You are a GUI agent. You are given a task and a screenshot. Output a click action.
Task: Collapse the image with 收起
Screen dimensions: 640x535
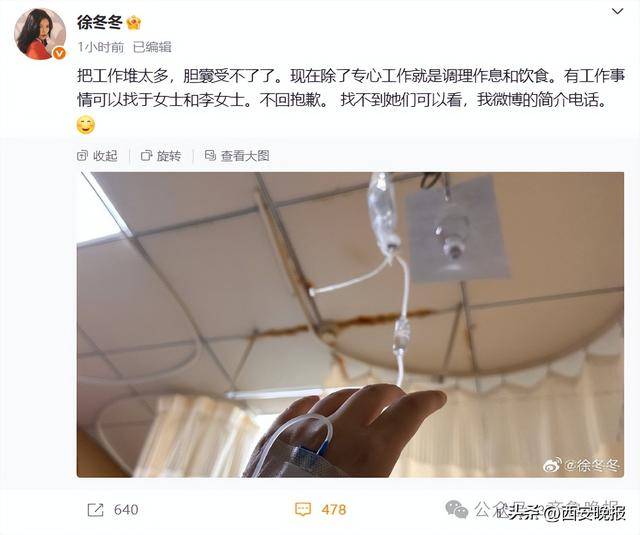click(97, 156)
